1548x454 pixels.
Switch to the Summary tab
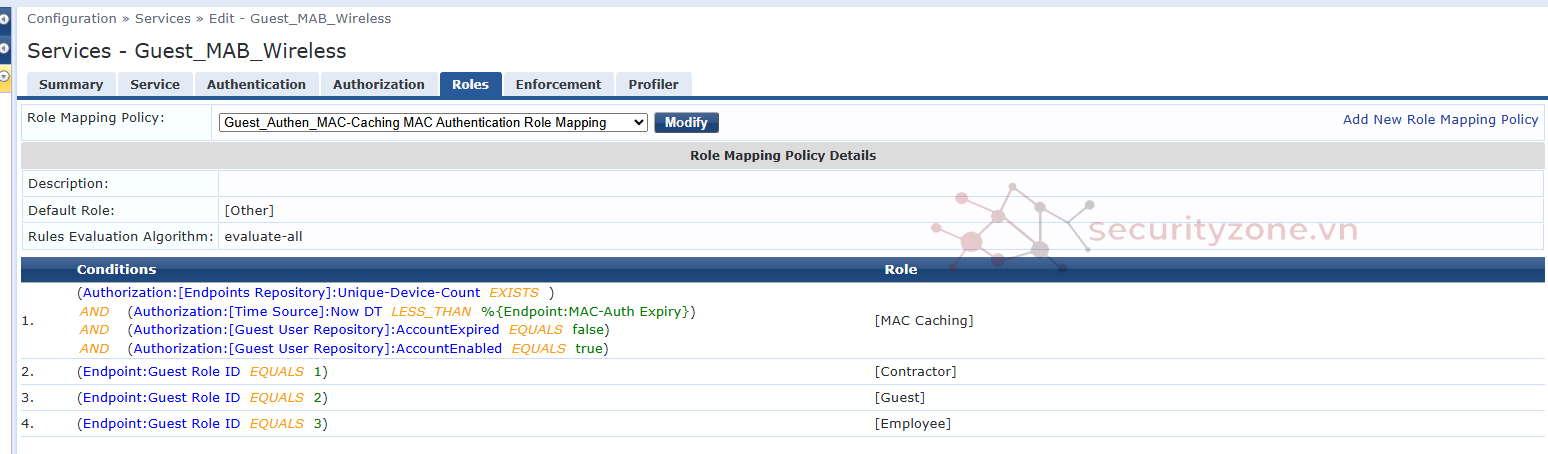tap(70, 85)
